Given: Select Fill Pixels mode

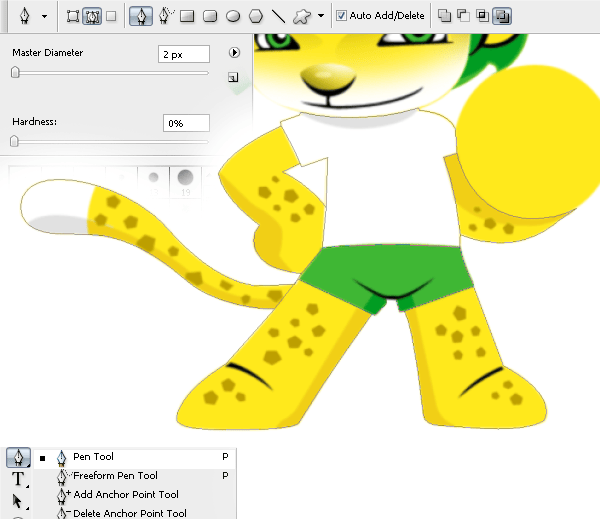Looking at the screenshot, I should (x=111, y=16).
